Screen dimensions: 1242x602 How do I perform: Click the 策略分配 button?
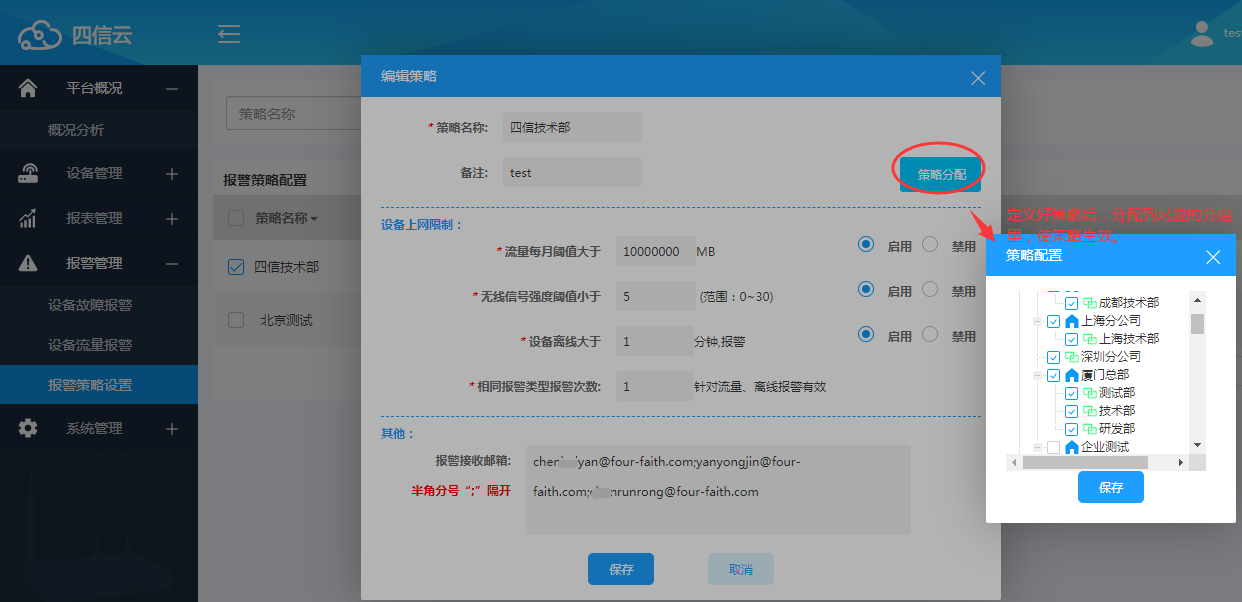[x=940, y=174]
